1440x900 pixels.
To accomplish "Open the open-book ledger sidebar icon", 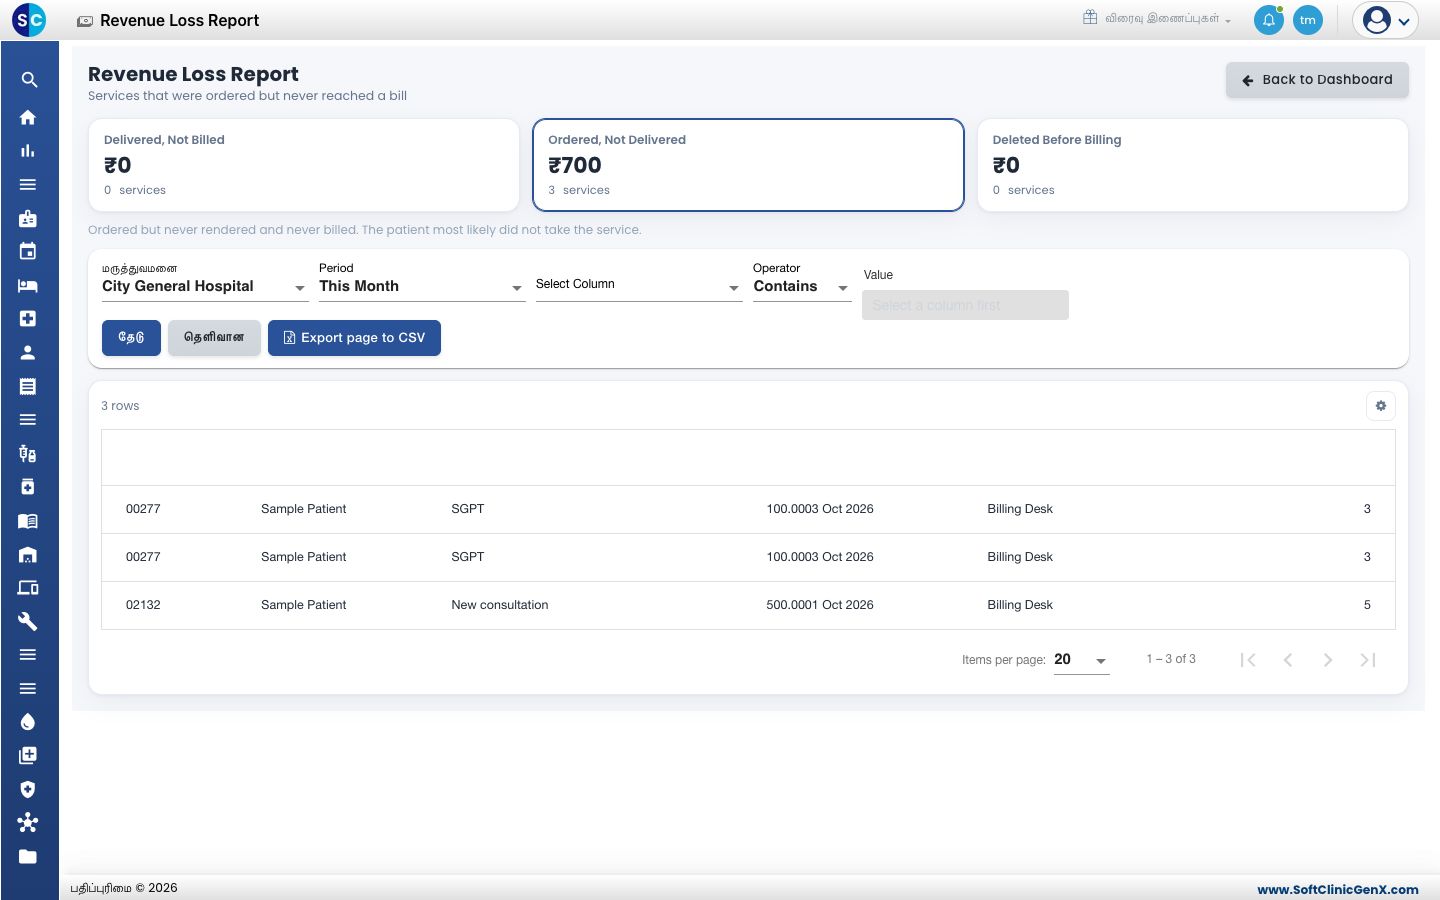I will coord(28,521).
